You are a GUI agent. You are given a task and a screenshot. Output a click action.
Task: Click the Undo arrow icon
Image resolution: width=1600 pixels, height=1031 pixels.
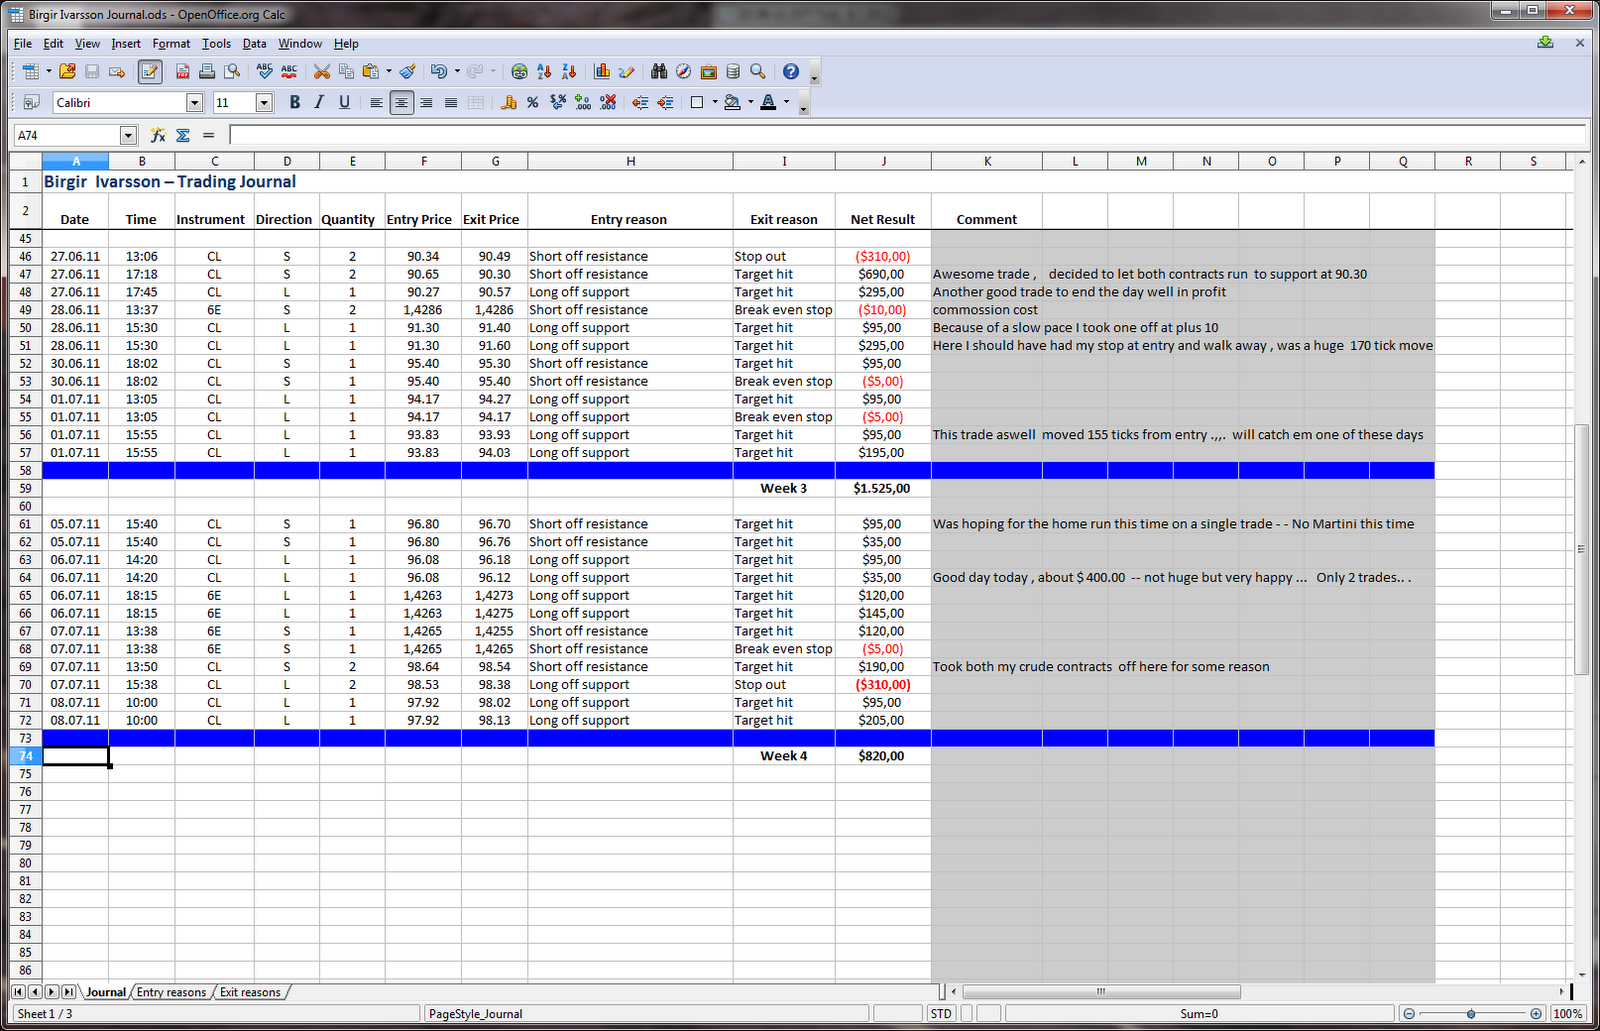(x=439, y=71)
